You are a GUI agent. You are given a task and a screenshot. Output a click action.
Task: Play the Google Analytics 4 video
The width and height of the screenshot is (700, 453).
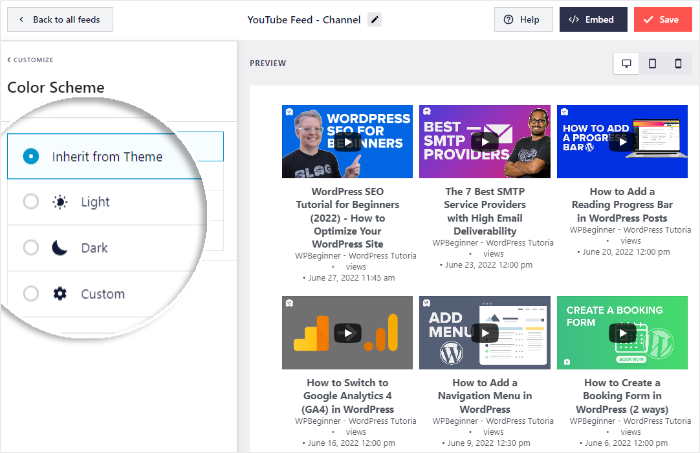click(x=347, y=333)
